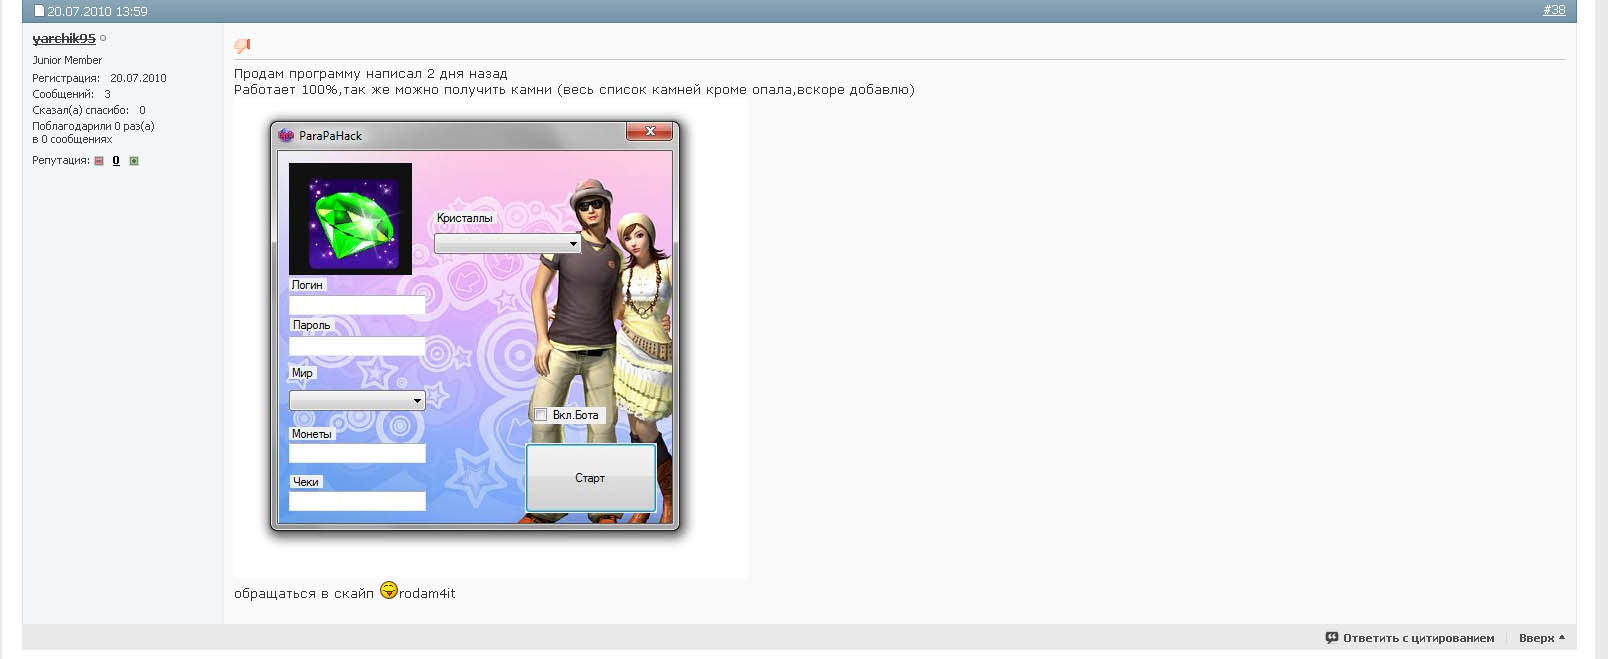
Task: Click the winking smiley emoticon
Action: 389,591
